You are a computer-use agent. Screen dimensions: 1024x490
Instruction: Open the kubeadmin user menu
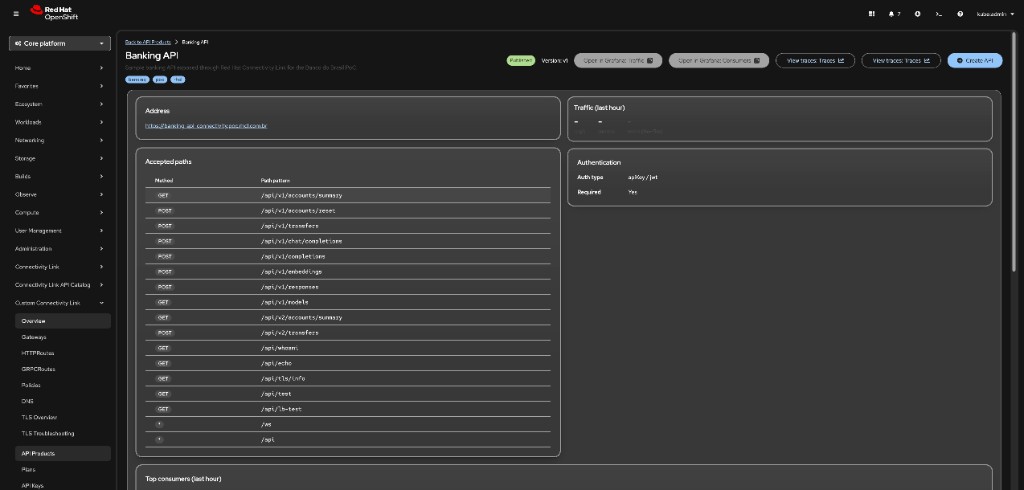[x=995, y=14]
